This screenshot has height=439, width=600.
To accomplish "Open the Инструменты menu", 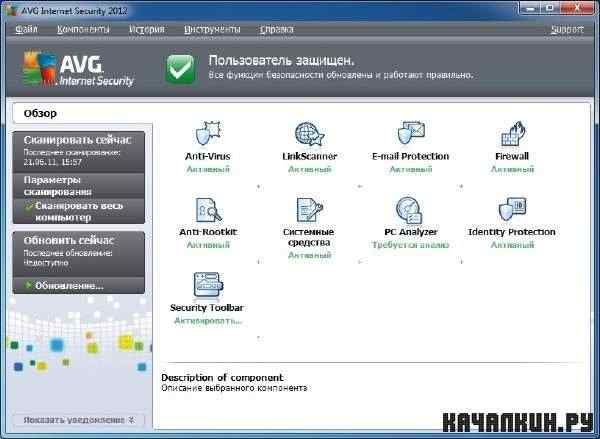I will [212, 29].
